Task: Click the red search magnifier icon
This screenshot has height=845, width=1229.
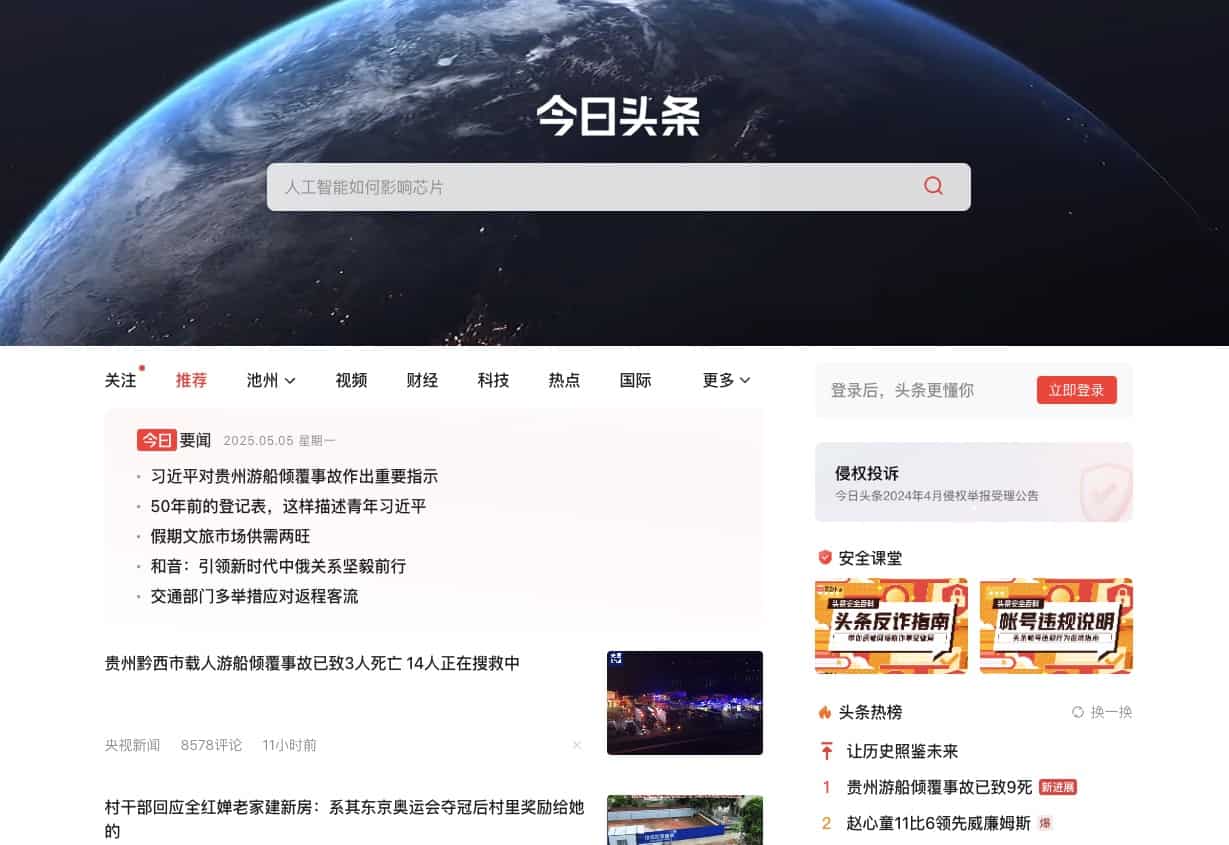Action: click(x=933, y=186)
